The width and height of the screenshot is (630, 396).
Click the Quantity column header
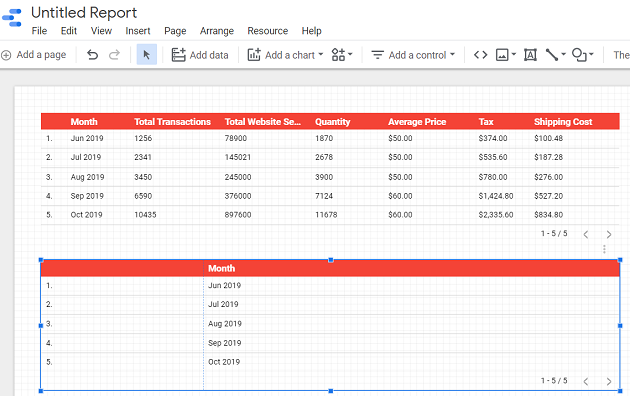point(333,122)
